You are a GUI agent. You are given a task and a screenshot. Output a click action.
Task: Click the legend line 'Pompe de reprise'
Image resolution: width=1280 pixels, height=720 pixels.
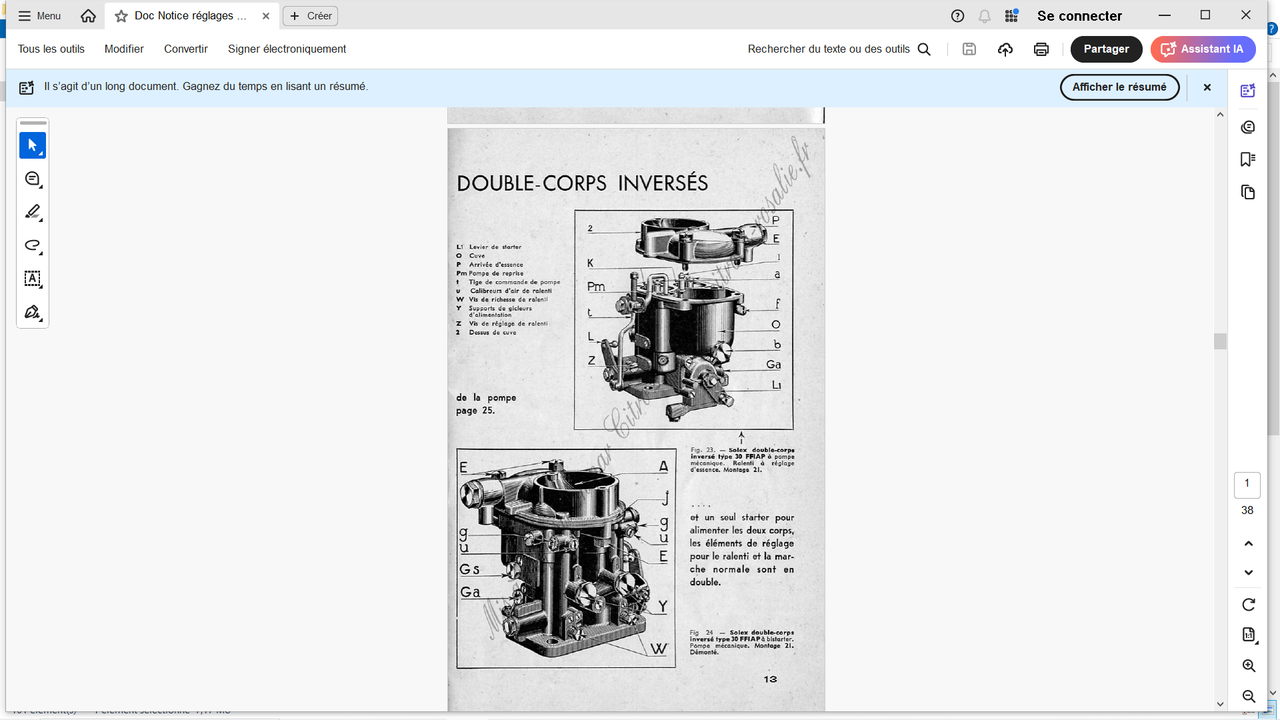pos(490,273)
